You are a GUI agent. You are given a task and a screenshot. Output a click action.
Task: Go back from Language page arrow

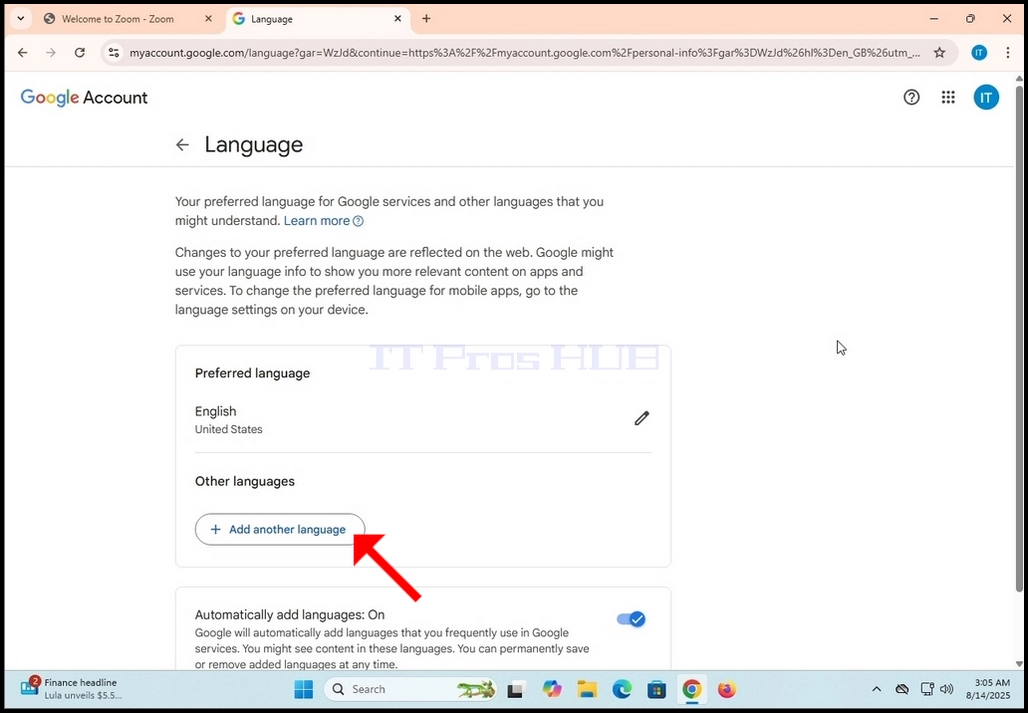[x=182, y=145]
